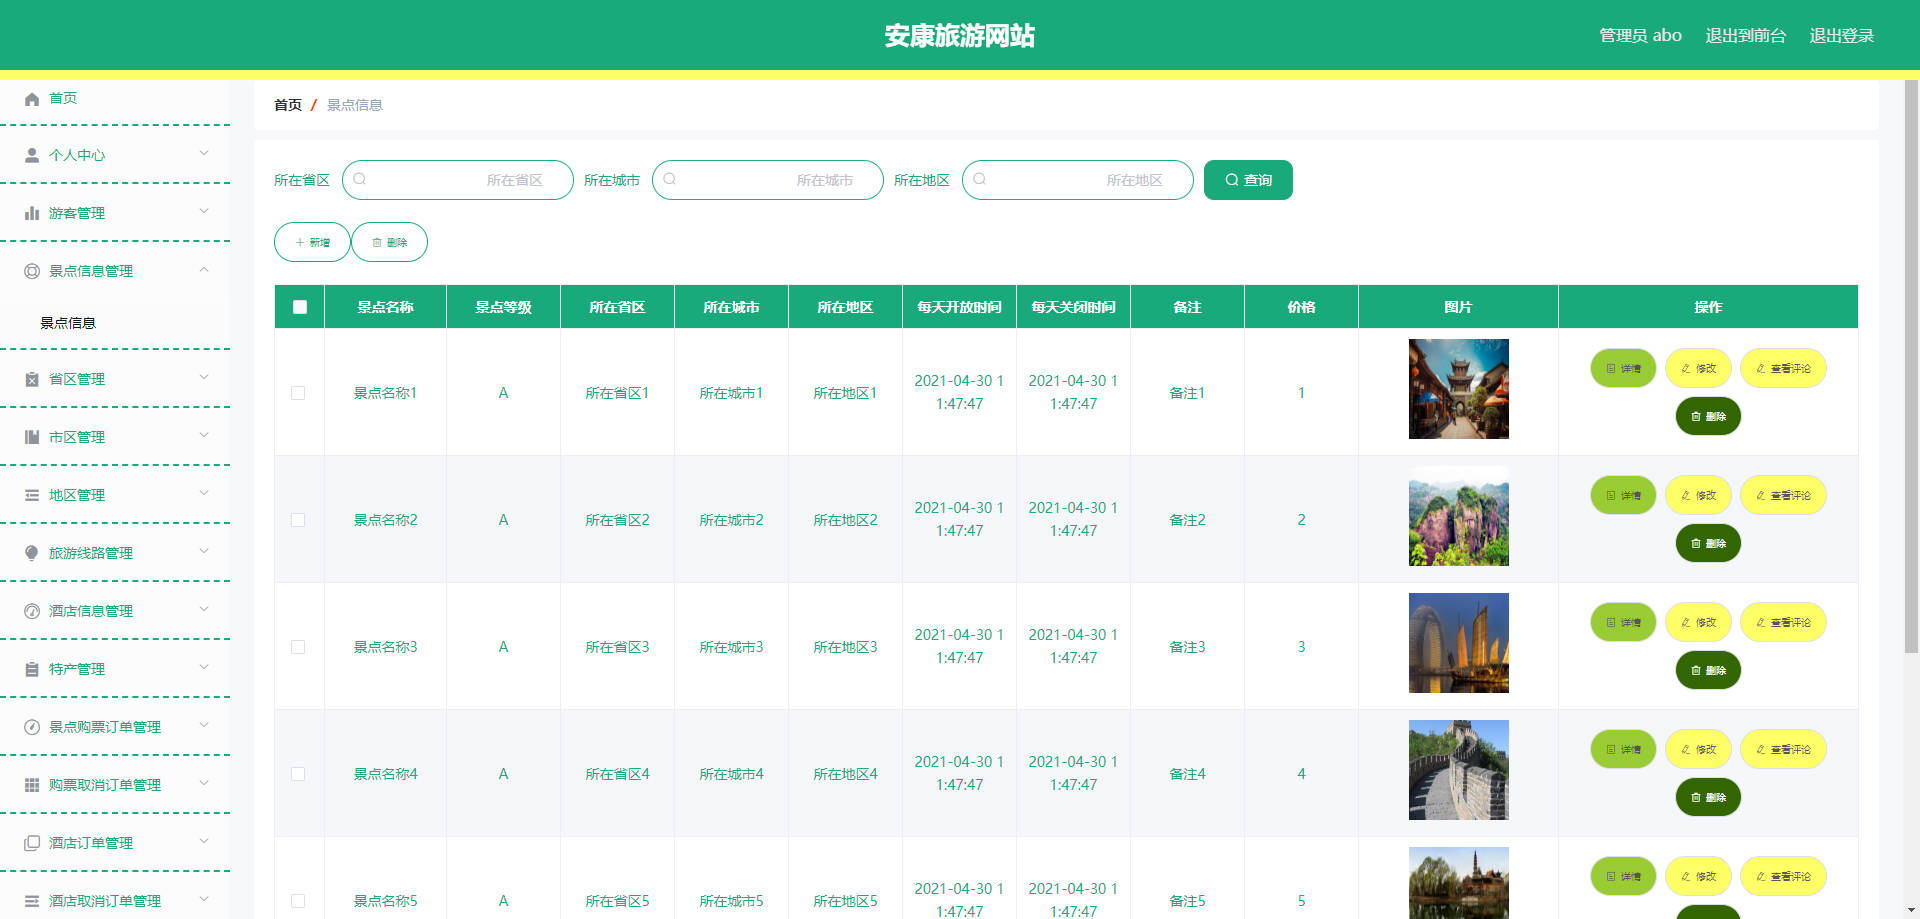Focus the 所在城市 search input
Image resolution: width=1920 pixels, height=919 pixels.
[768, 180]
